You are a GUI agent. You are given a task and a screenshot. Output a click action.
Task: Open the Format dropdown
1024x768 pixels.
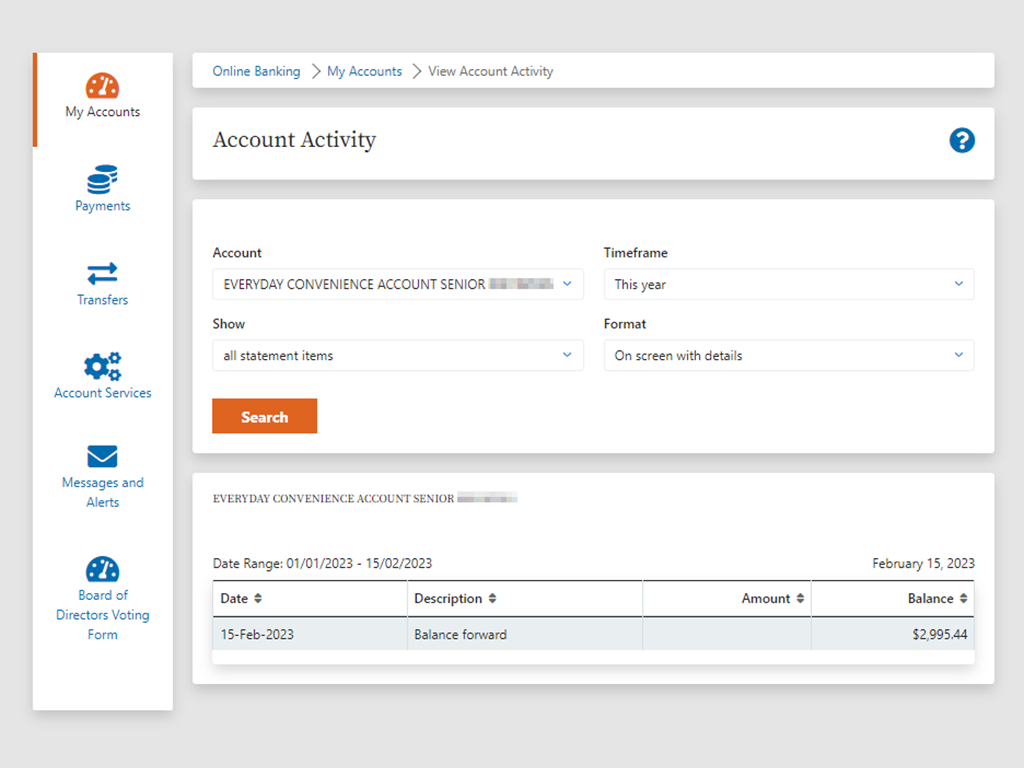789,355
